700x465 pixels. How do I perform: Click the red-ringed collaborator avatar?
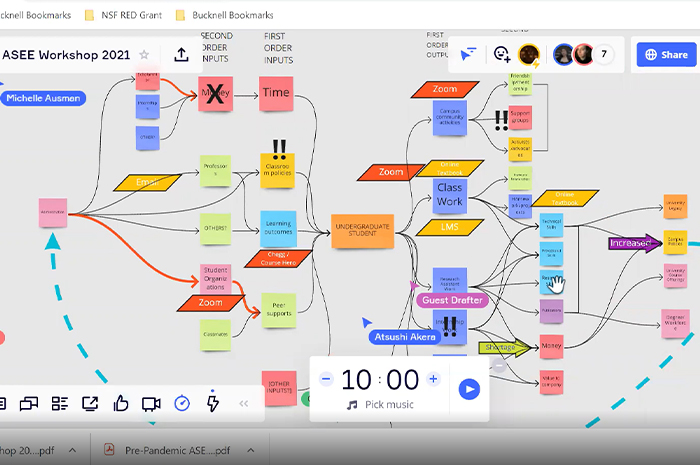tap(583, 55)
